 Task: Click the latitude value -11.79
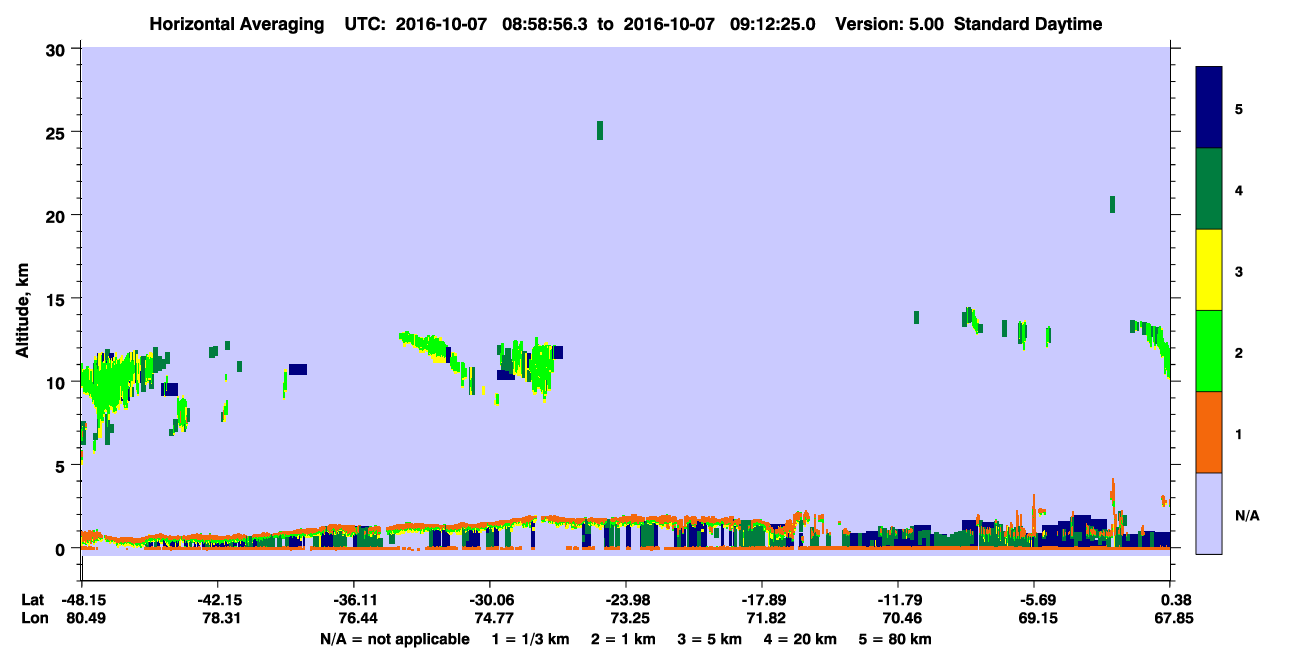tap(898, 600)
